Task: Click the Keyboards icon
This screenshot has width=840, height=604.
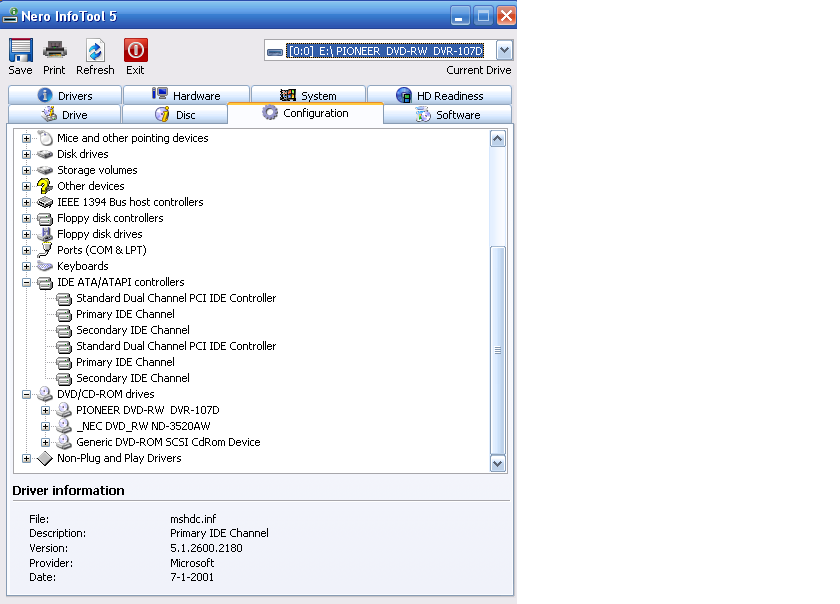Action: [45, 266]
